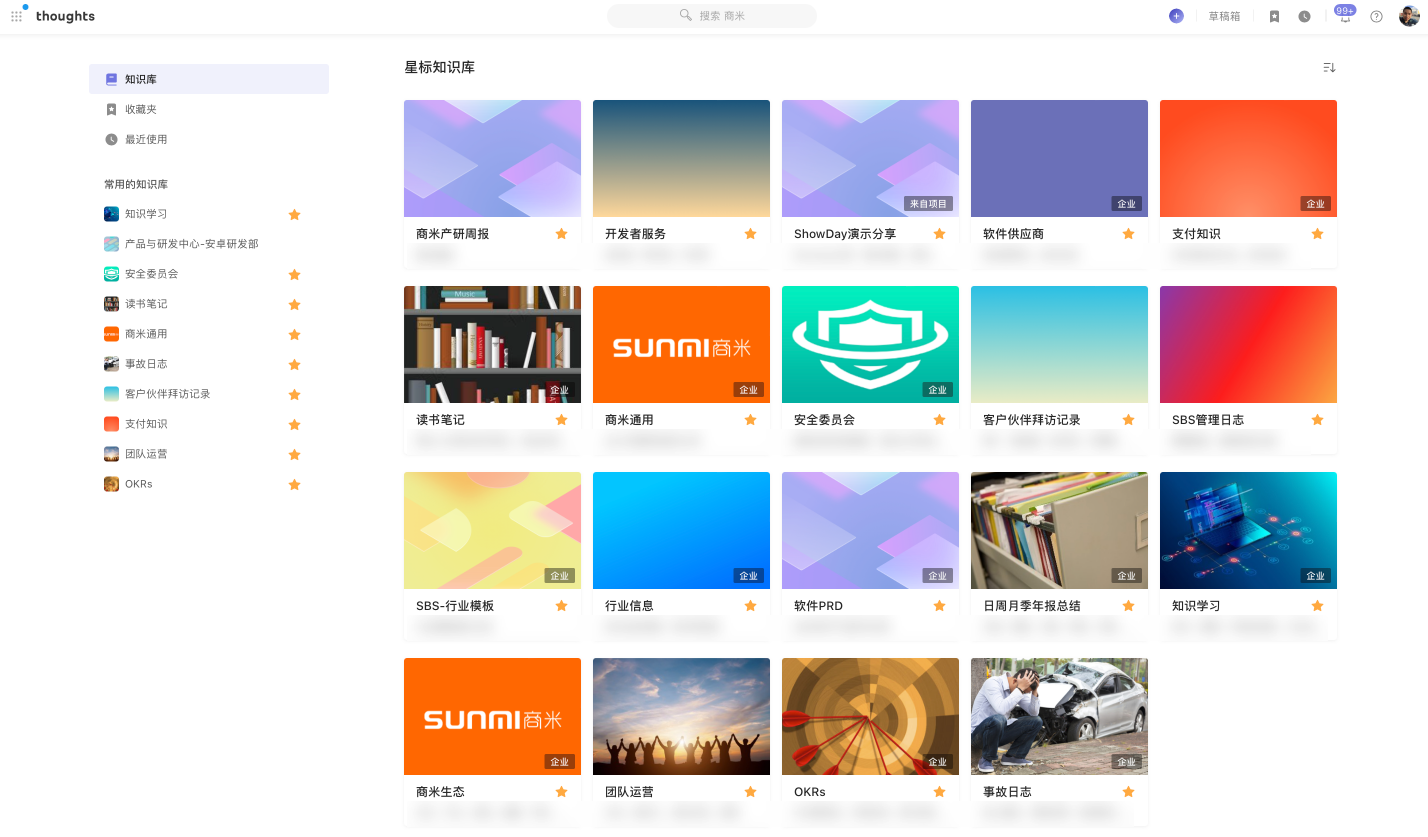1428x837 pixels.
Task: Click the 搜索 商米 search field
Action: point(712,16)
